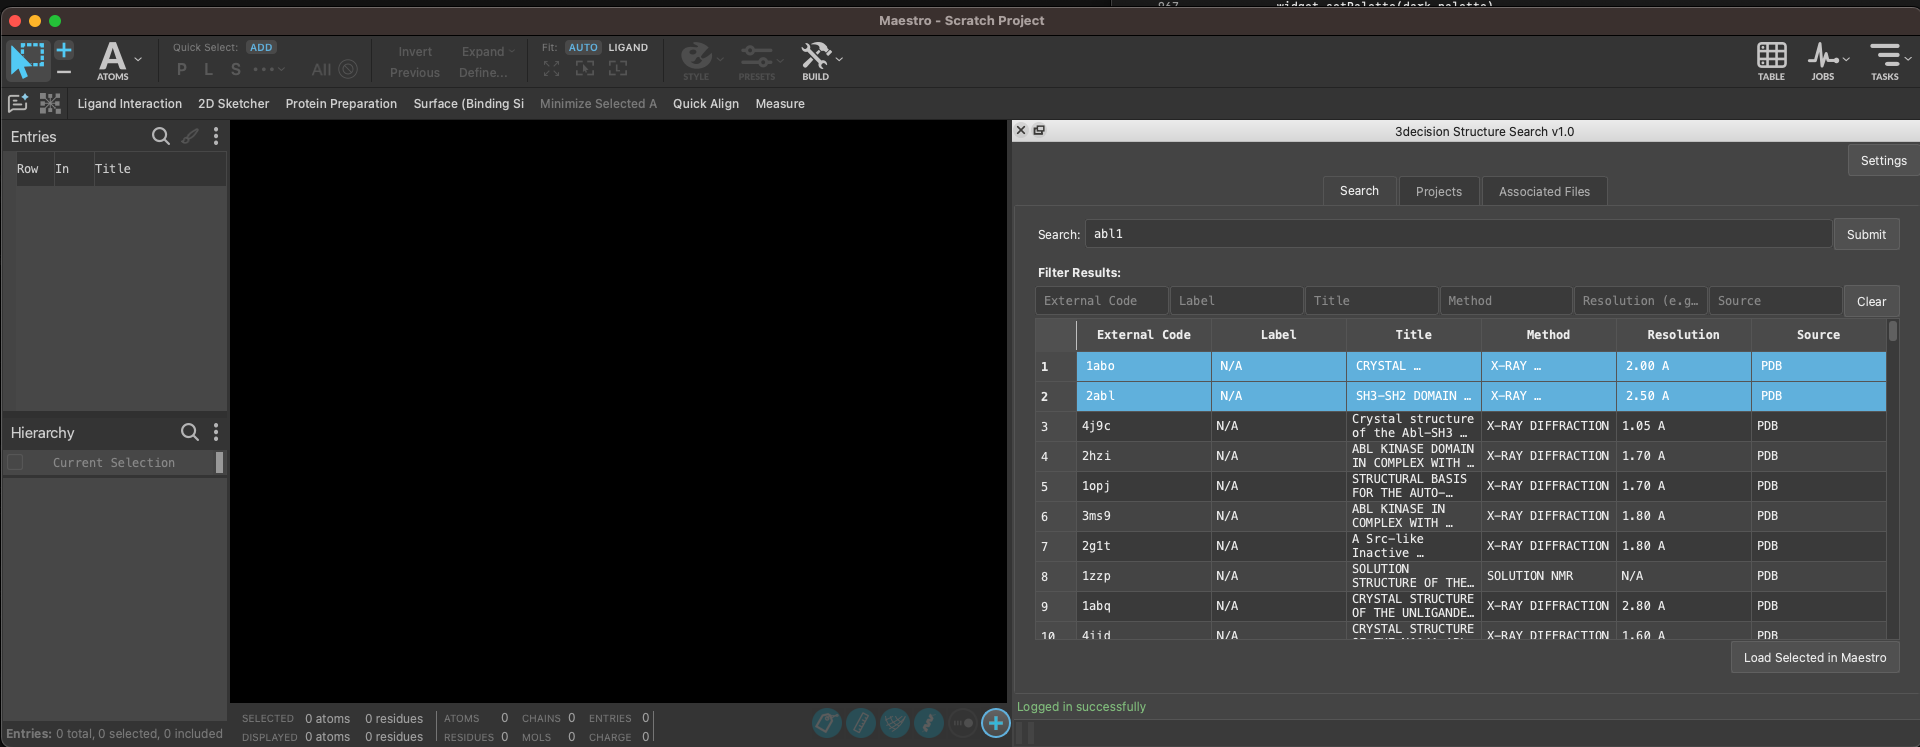Expand the BUILD dropdown arrow

(x=839, y=60)
